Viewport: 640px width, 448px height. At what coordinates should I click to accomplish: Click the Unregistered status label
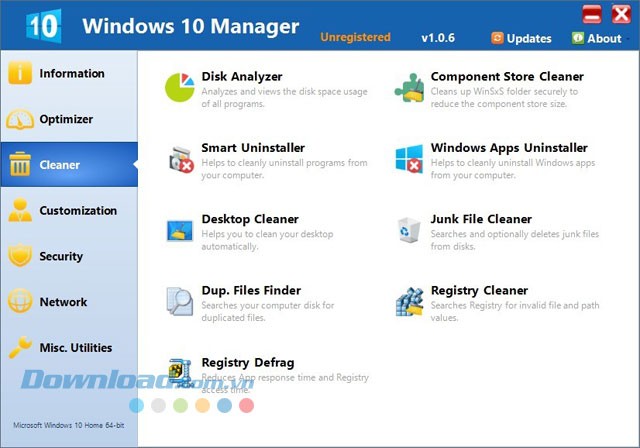pos(355,38)
